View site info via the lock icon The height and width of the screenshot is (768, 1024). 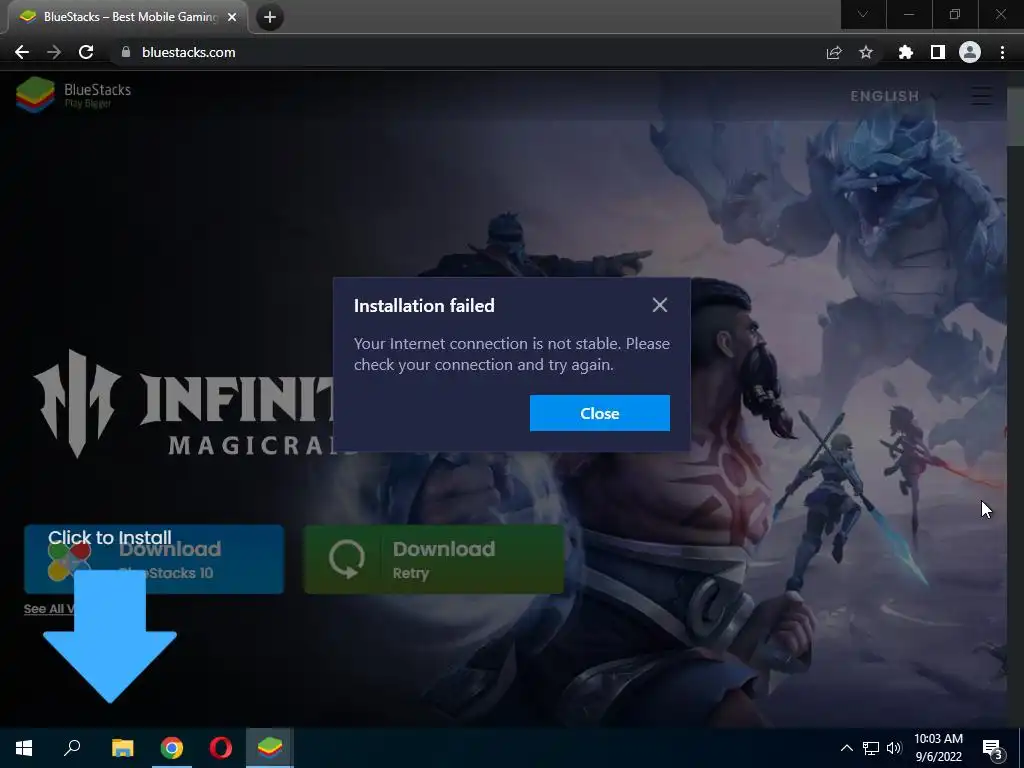(126, 52)
